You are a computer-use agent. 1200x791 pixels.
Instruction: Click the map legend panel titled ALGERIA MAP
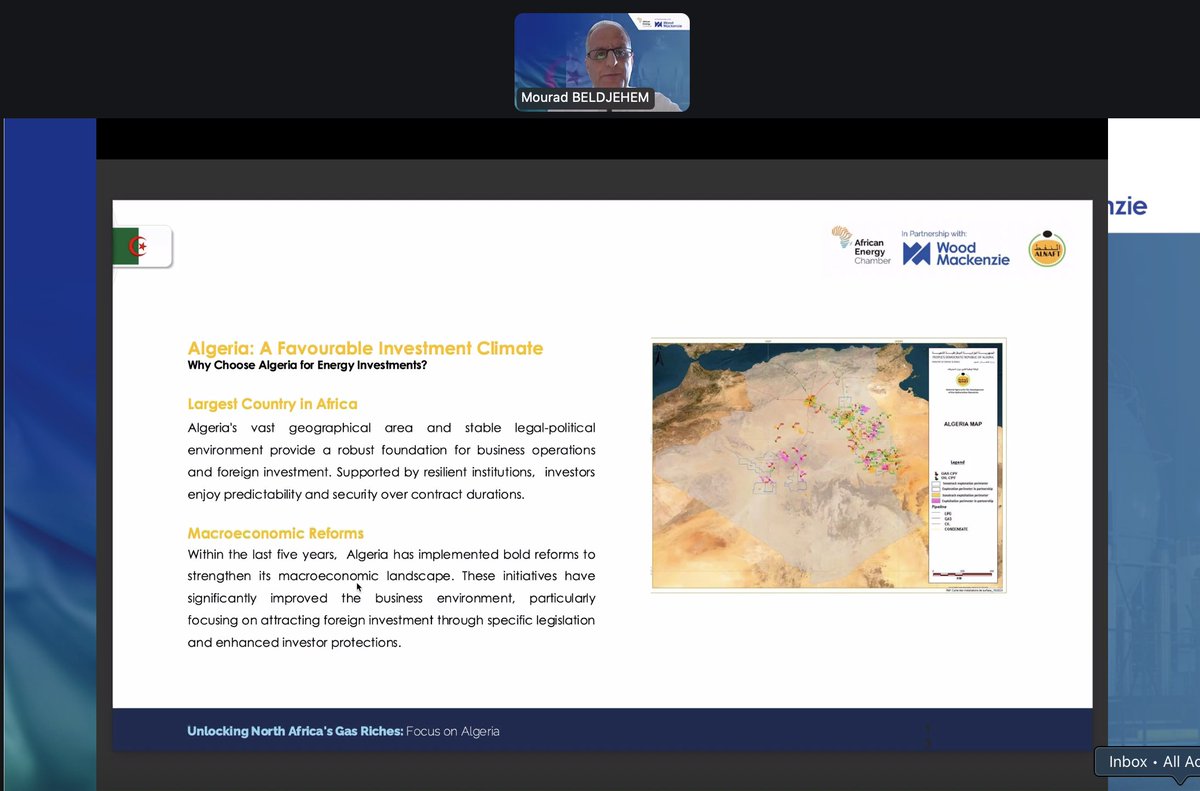click(962, 465)
